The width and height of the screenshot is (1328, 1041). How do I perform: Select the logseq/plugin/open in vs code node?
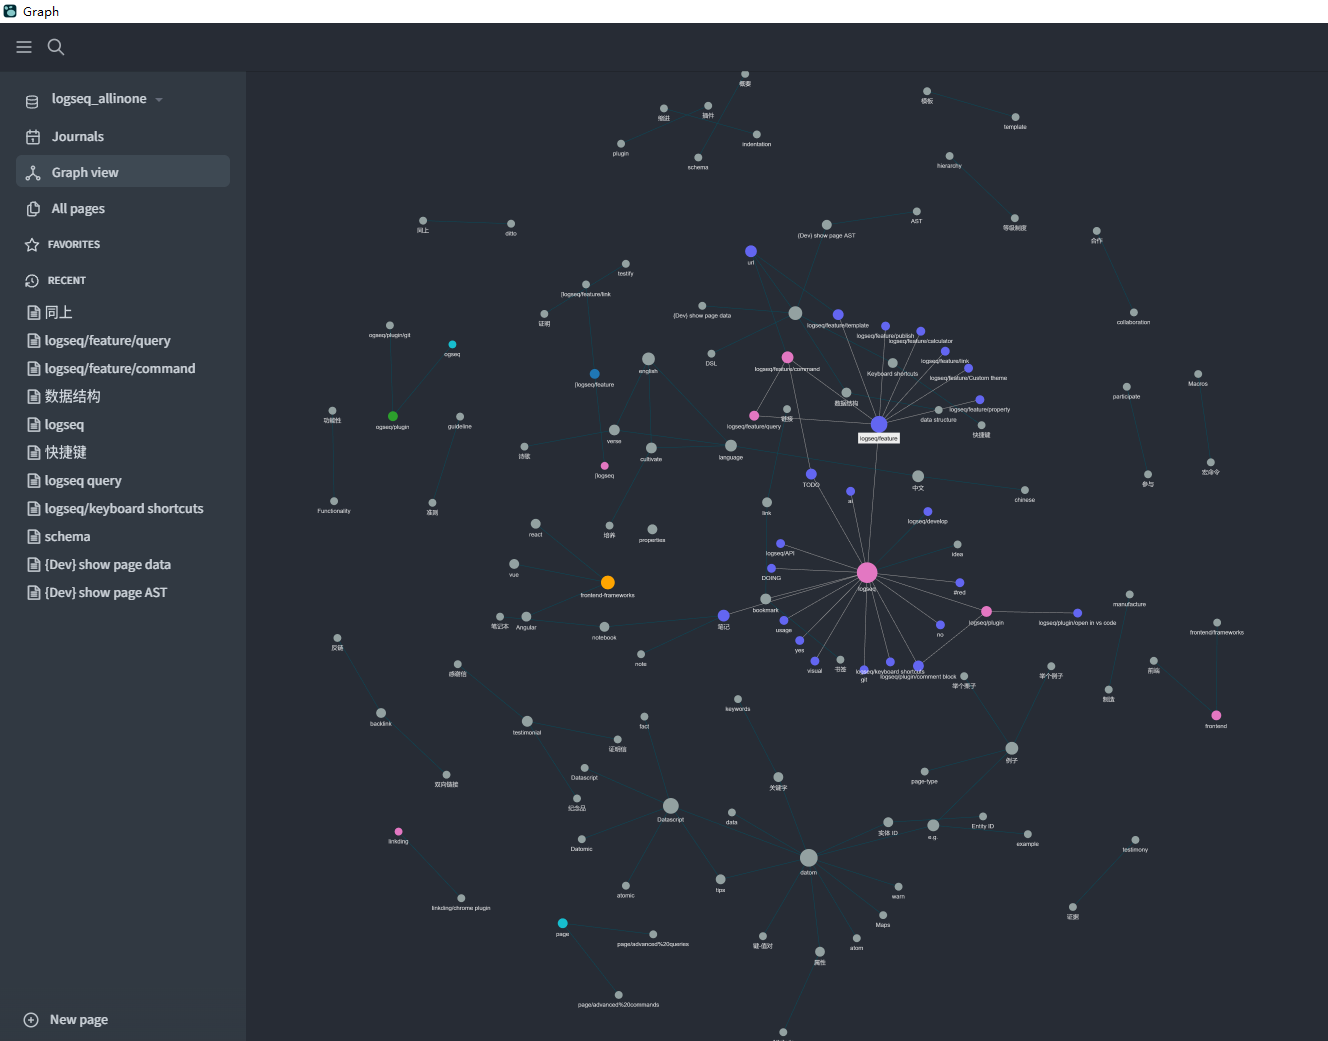[x=1077, y=613]
